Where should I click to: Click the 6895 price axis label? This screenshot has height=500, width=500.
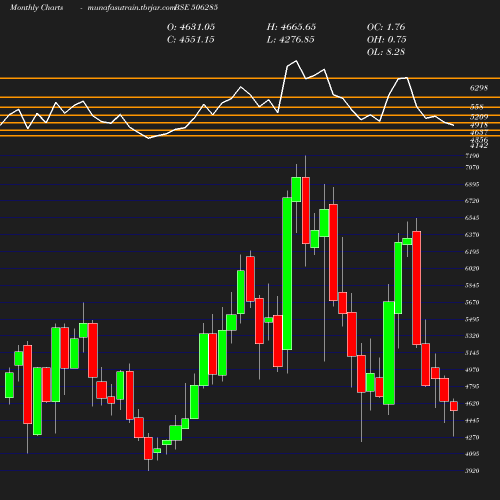coord(472,184)
